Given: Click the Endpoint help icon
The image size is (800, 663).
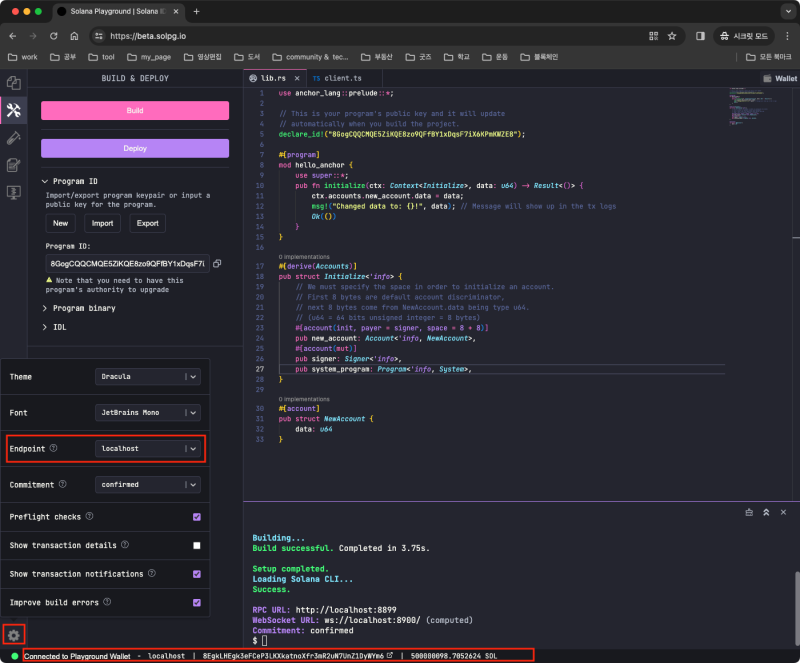Looking at the screenshot, I should point(54,448).
